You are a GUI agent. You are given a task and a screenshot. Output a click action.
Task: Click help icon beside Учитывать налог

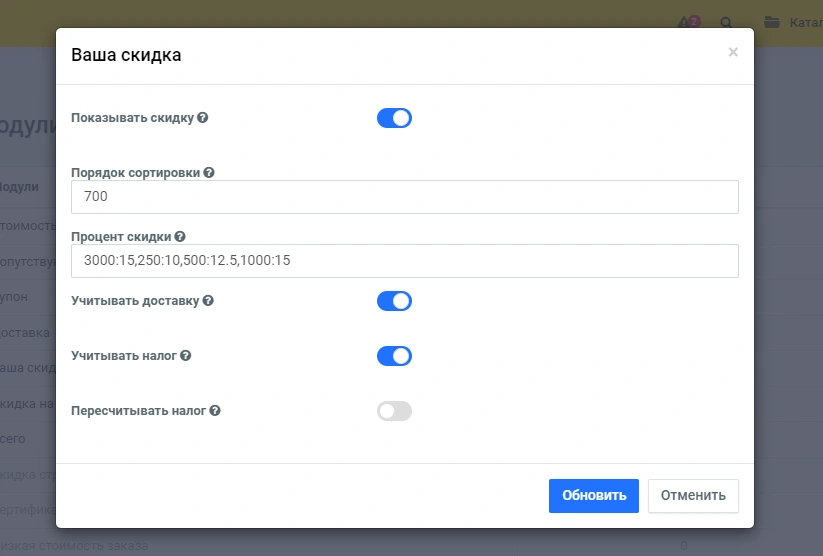(x=186, y=355)
